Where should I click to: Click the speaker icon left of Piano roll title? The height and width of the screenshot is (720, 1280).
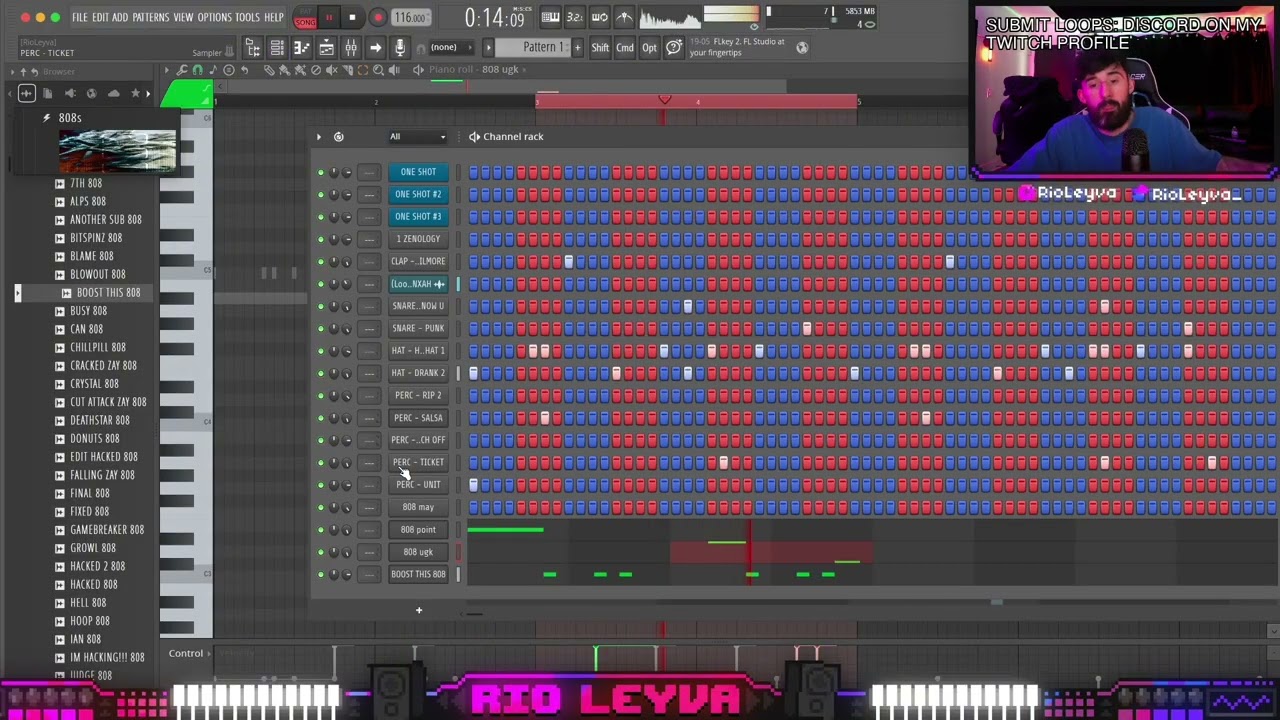tap(418, 69)
